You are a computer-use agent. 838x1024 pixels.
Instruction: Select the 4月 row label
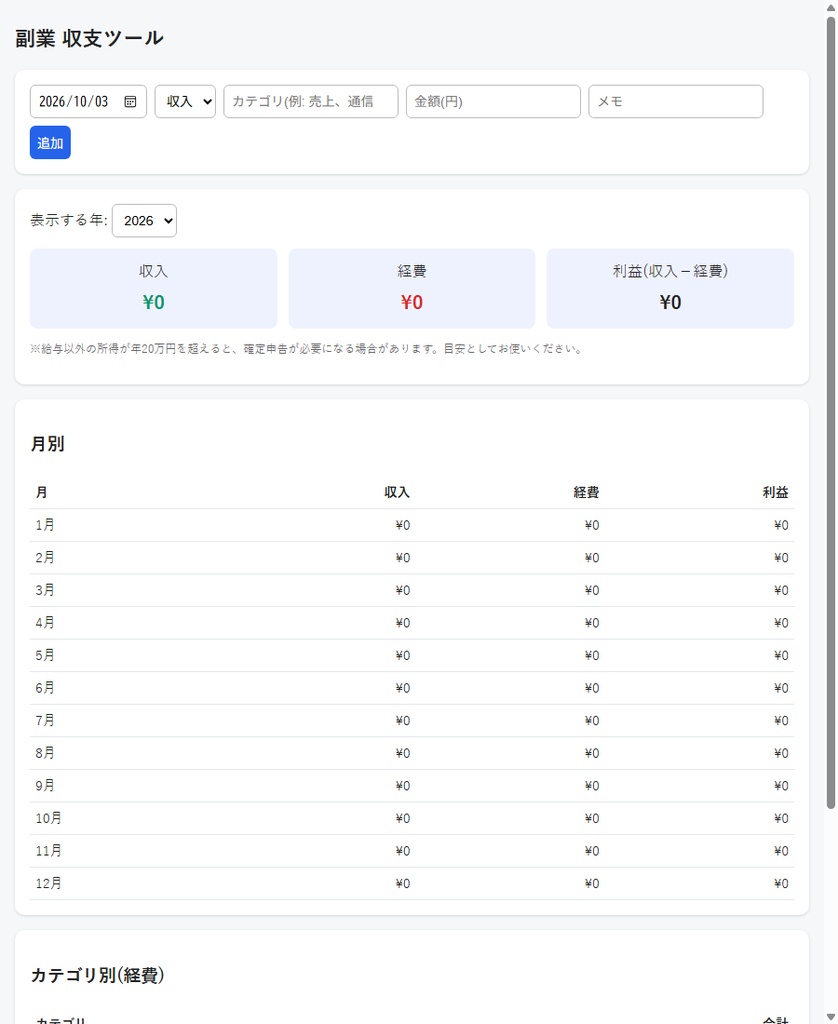point(45,623)
